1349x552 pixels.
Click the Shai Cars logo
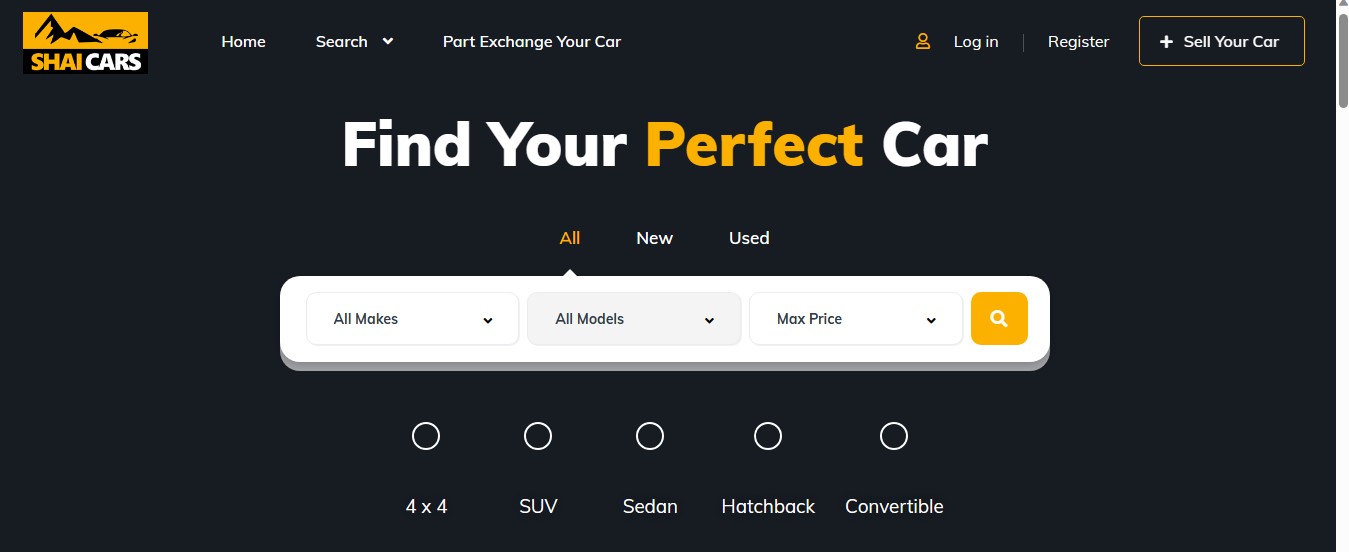[x=86, y=43]
